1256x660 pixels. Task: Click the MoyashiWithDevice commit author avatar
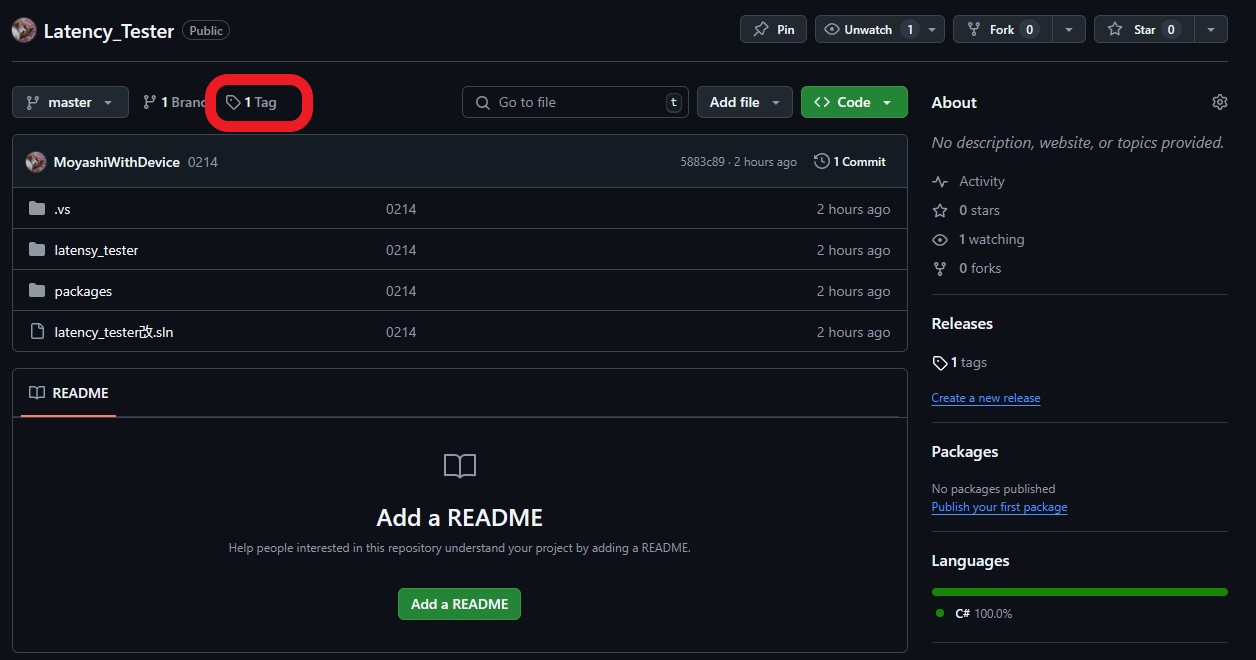click(x=36, y=162)
